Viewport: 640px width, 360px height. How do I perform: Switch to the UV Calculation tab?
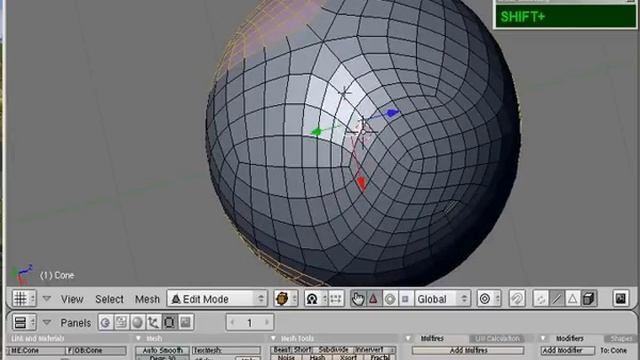pyautogui.click(x=497, y=338)
